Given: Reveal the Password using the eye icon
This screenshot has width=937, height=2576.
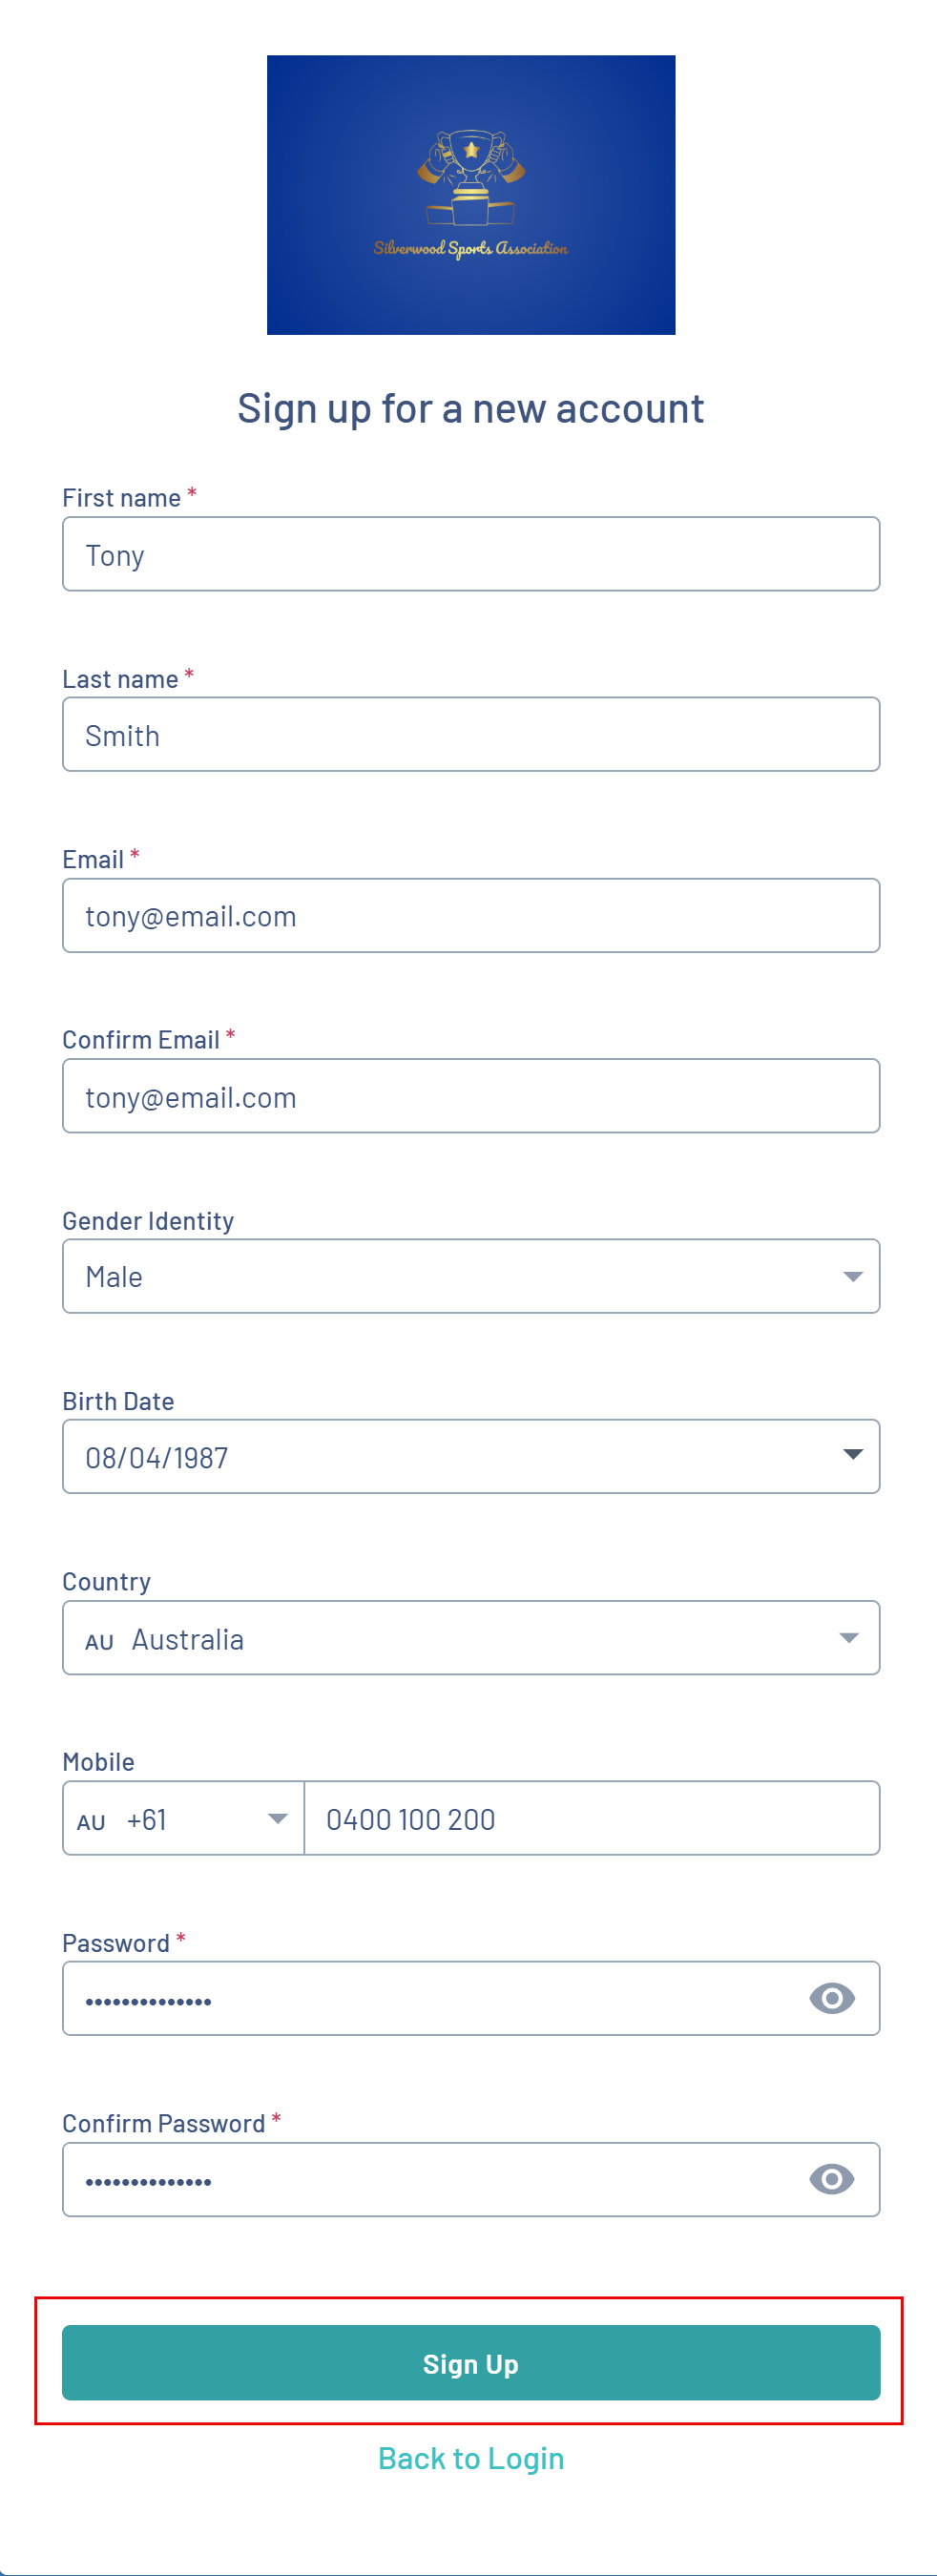Looking at the screenshot, I should (x=831, y=1998).
